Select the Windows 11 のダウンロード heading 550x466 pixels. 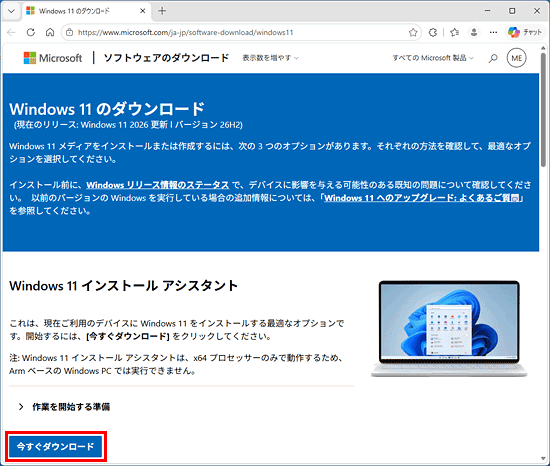107,109
